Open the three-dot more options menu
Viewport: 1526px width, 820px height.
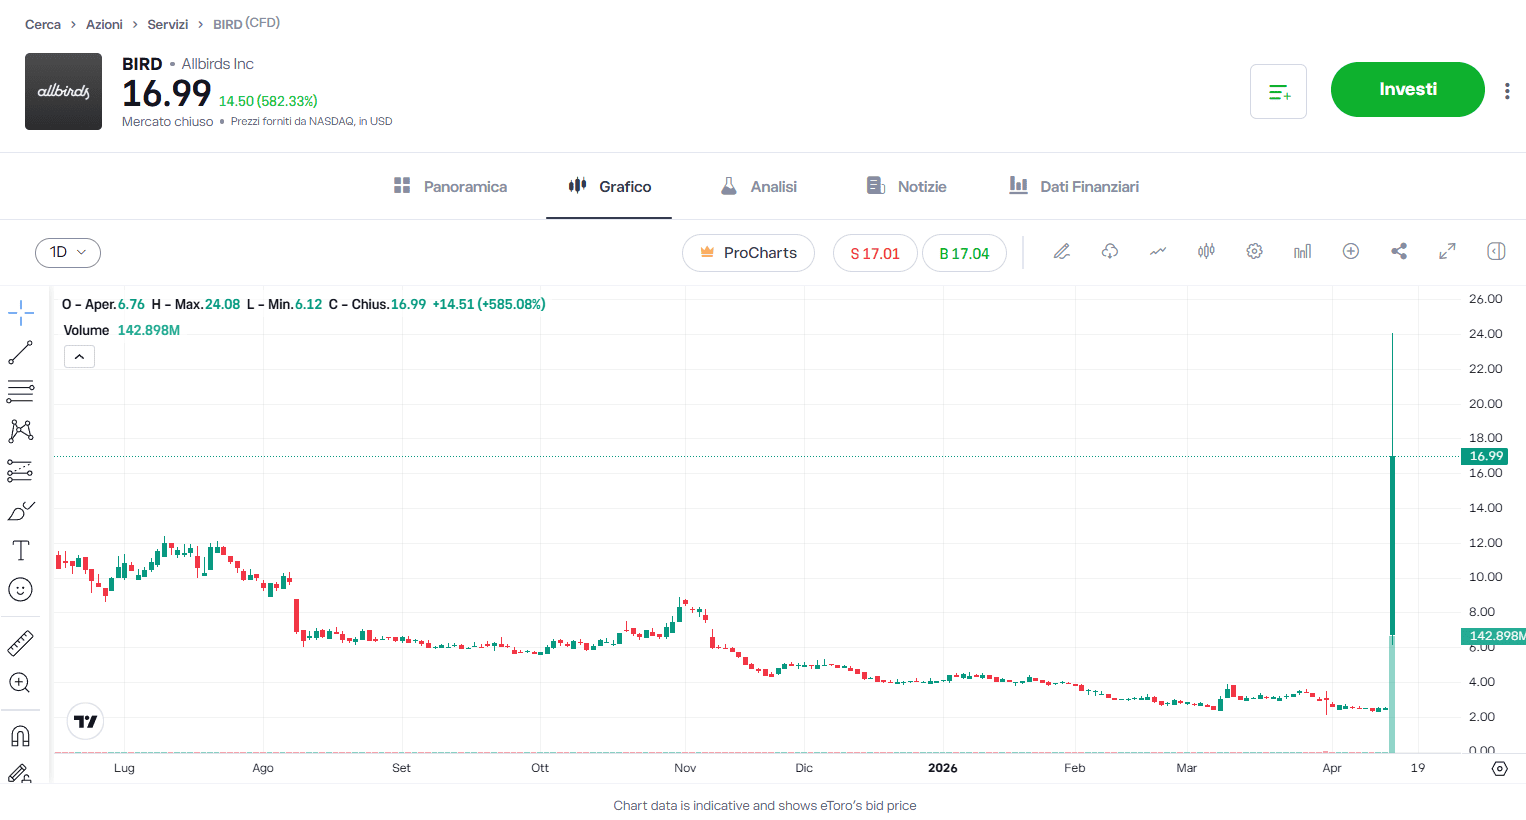pos(1507,91)
